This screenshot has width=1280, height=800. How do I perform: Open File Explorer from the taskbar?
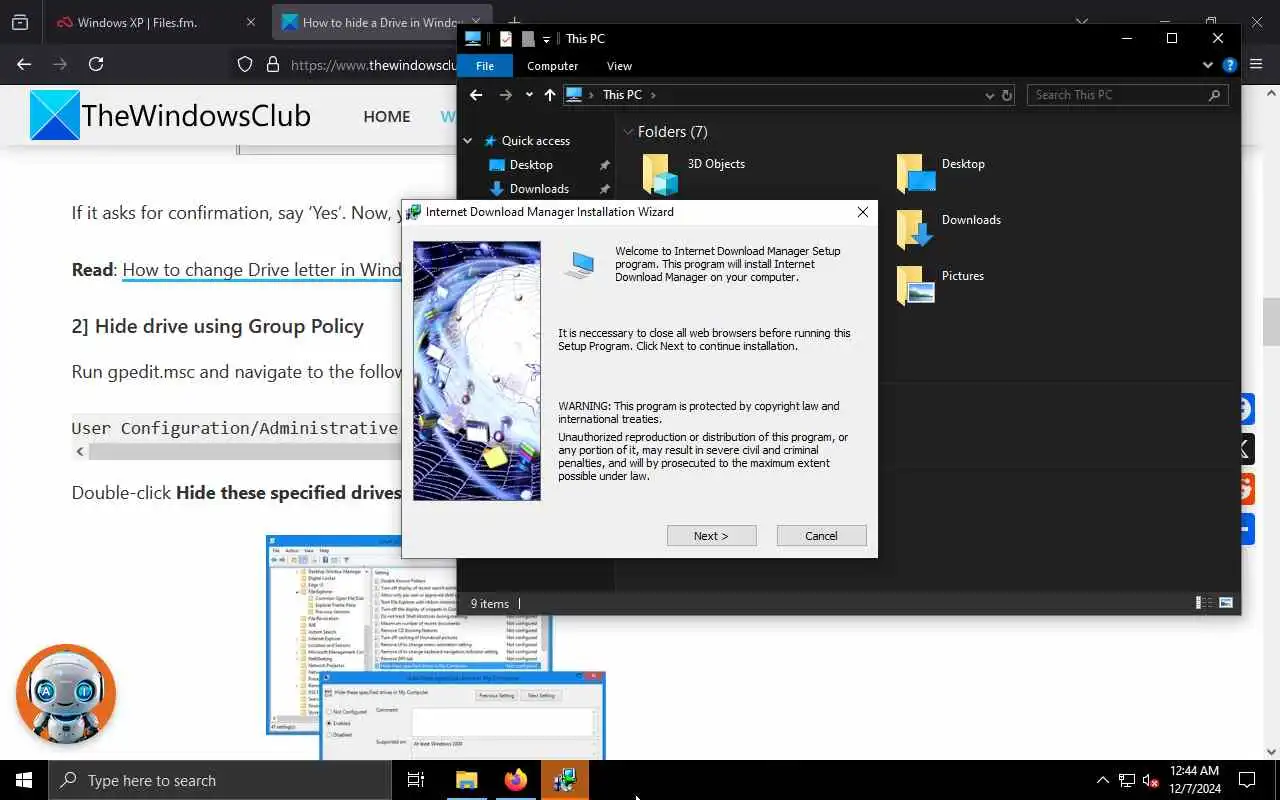click(467, 780)
